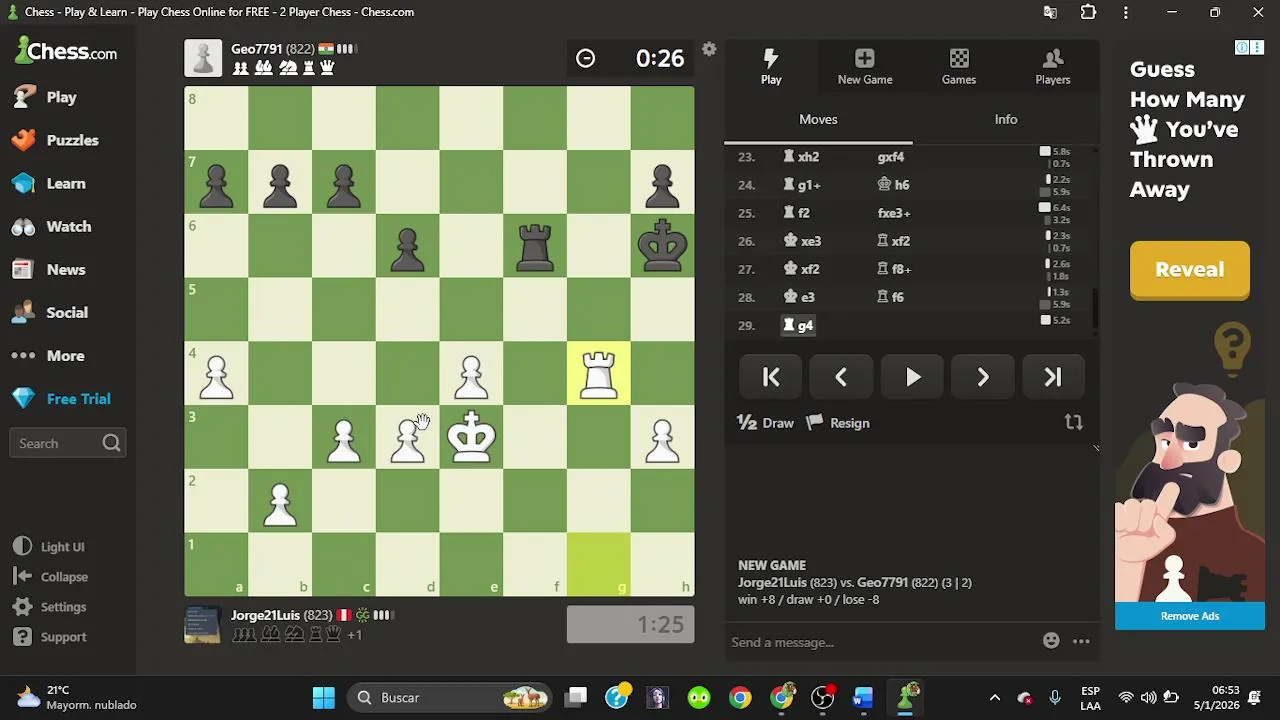Open the Games tab

point(958,66)
